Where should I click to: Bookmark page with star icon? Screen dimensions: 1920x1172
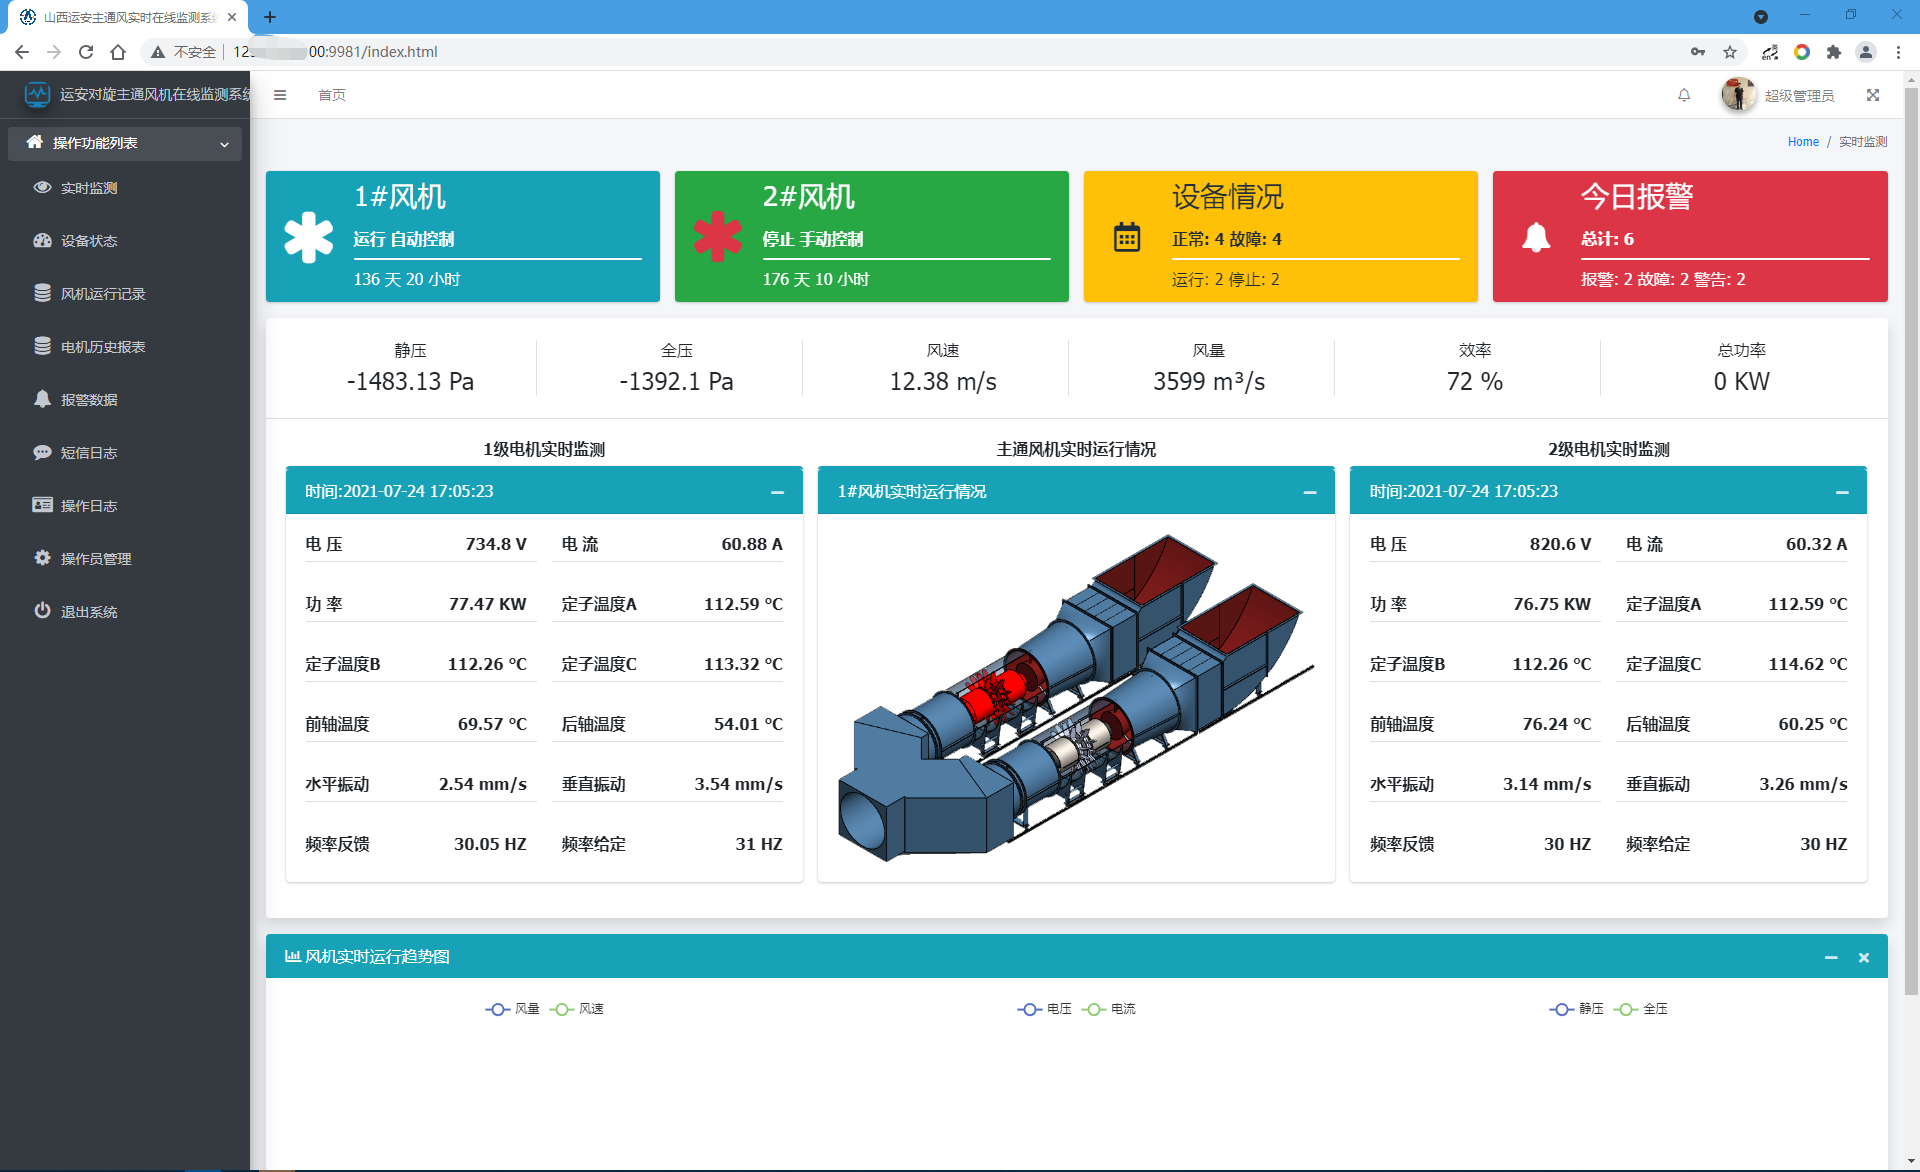point(1730,52)
